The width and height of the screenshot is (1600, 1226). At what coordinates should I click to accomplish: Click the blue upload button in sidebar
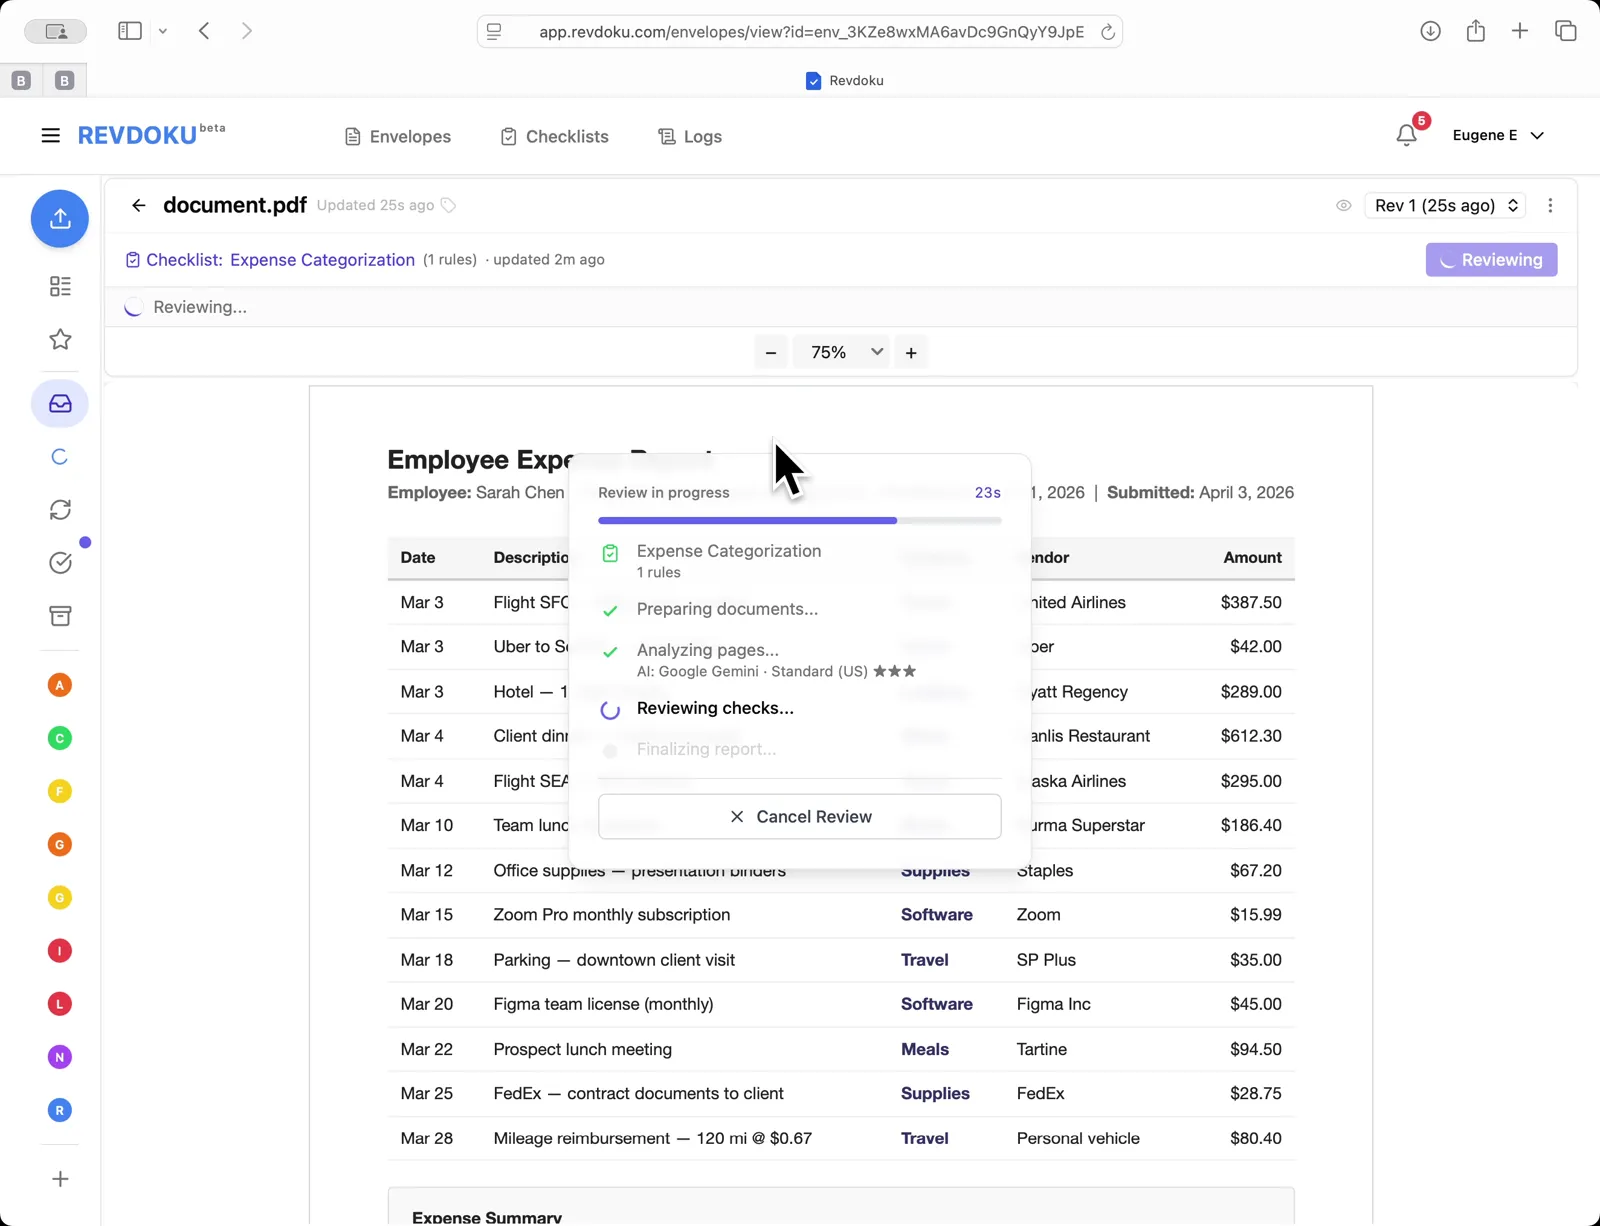[x=60, y=219]
